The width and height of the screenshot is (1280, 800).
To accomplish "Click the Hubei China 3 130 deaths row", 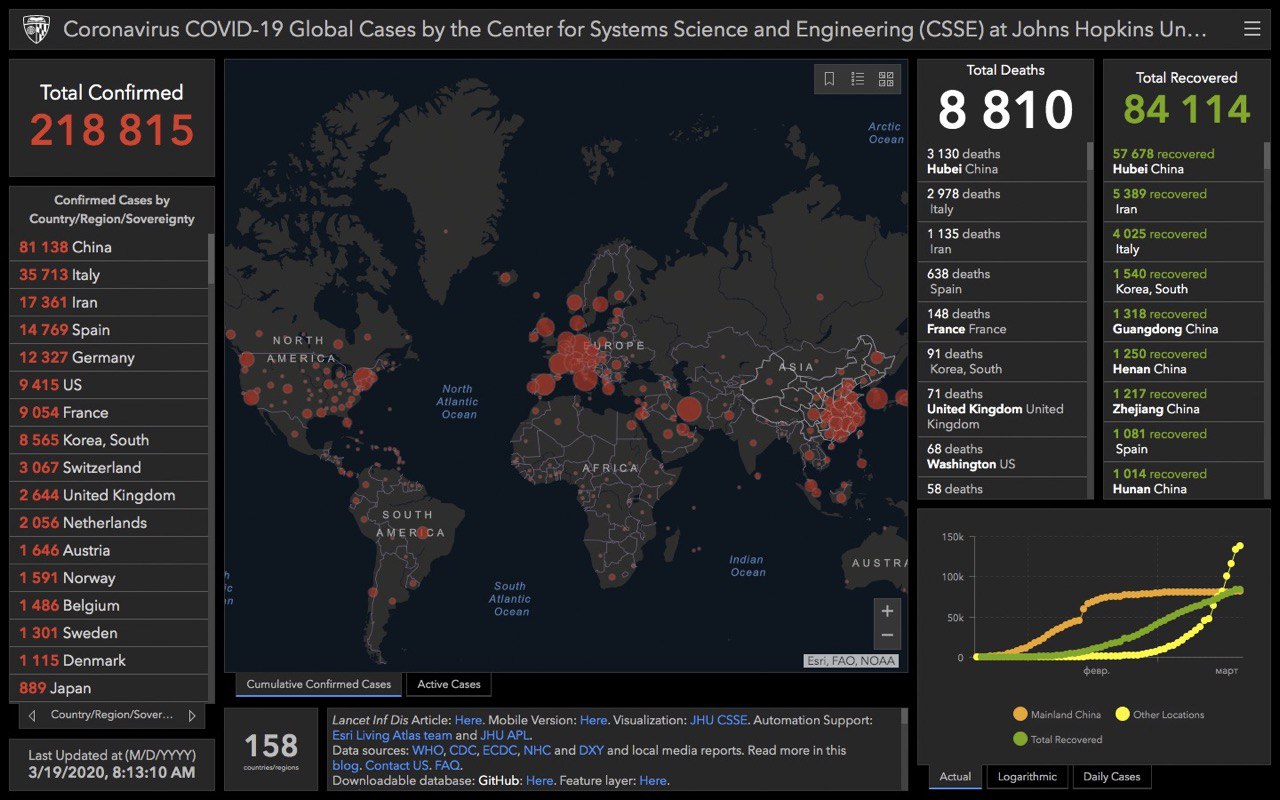I will tap(1003, 161).
